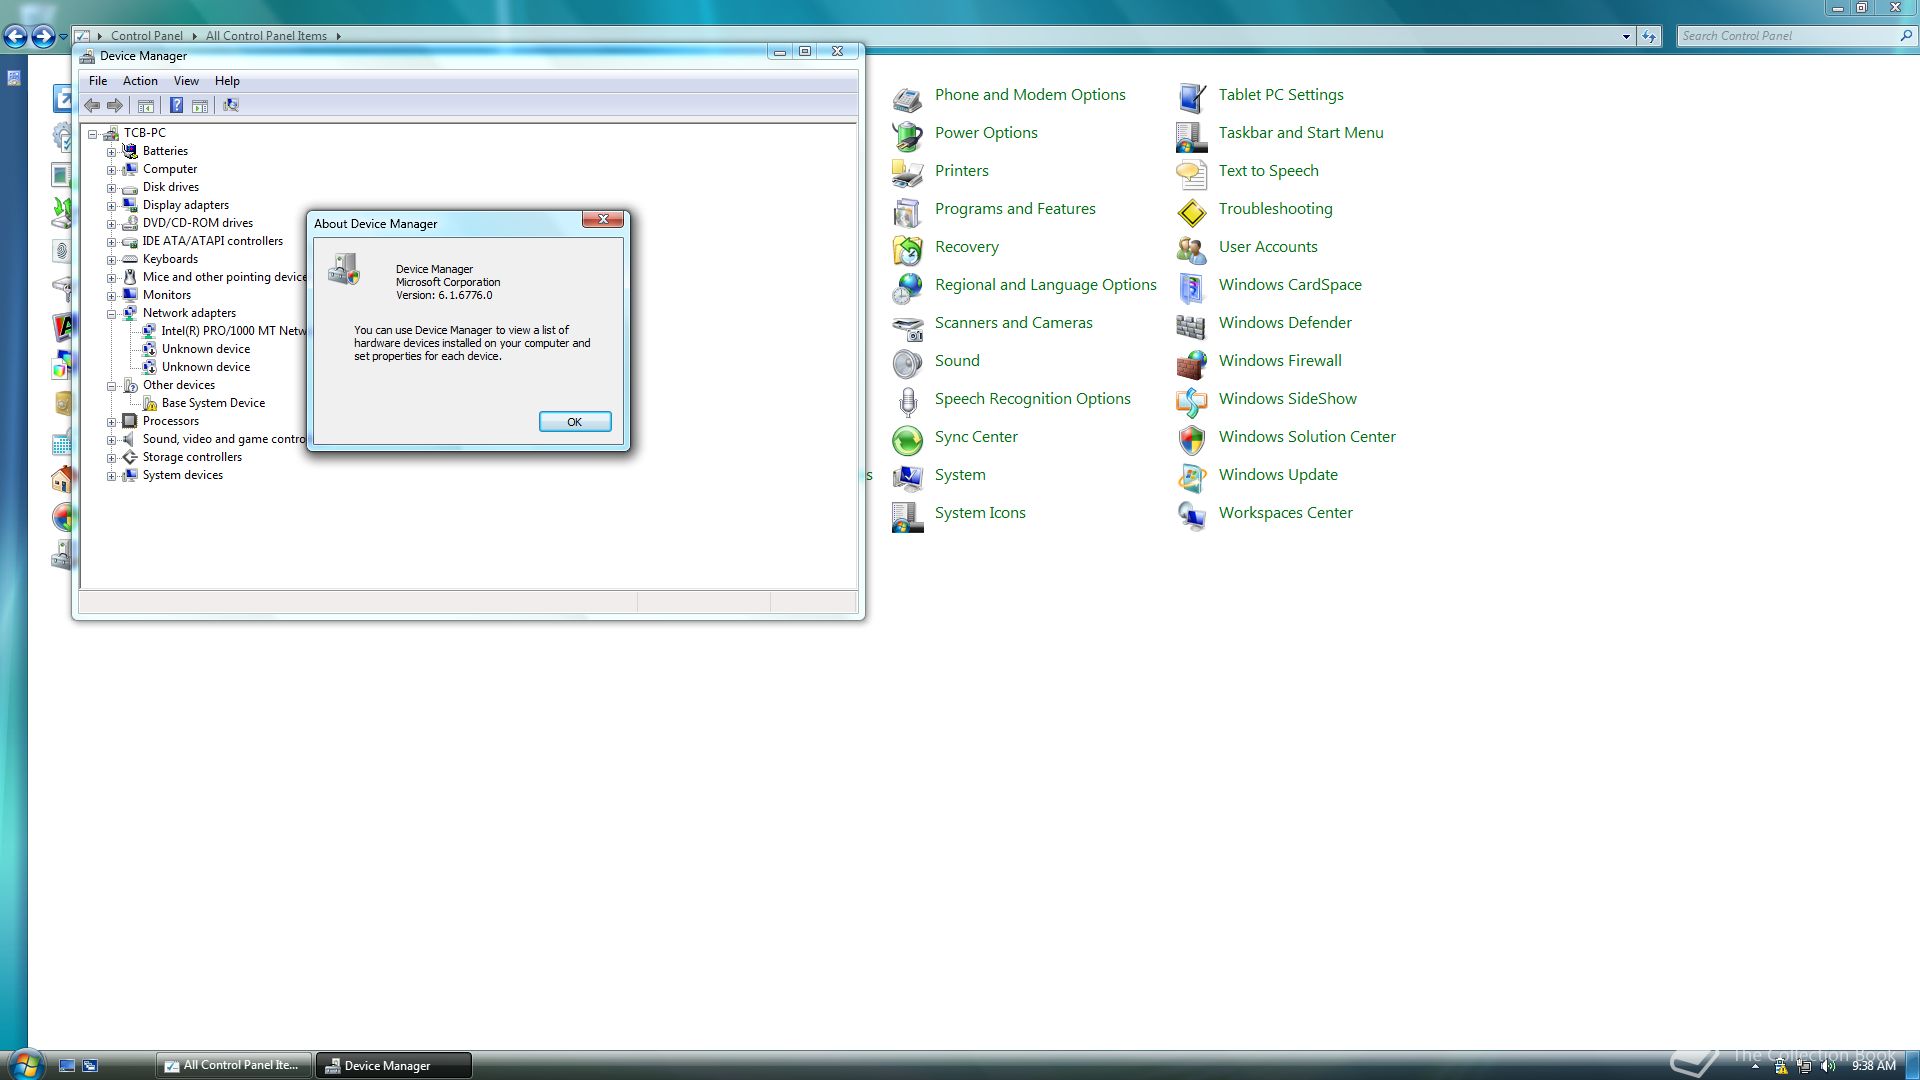Image resolution: width=1920 pixels, height=1080 pixels.
Task: Expand the Disk drives node
Action: (x=112, y=188)
